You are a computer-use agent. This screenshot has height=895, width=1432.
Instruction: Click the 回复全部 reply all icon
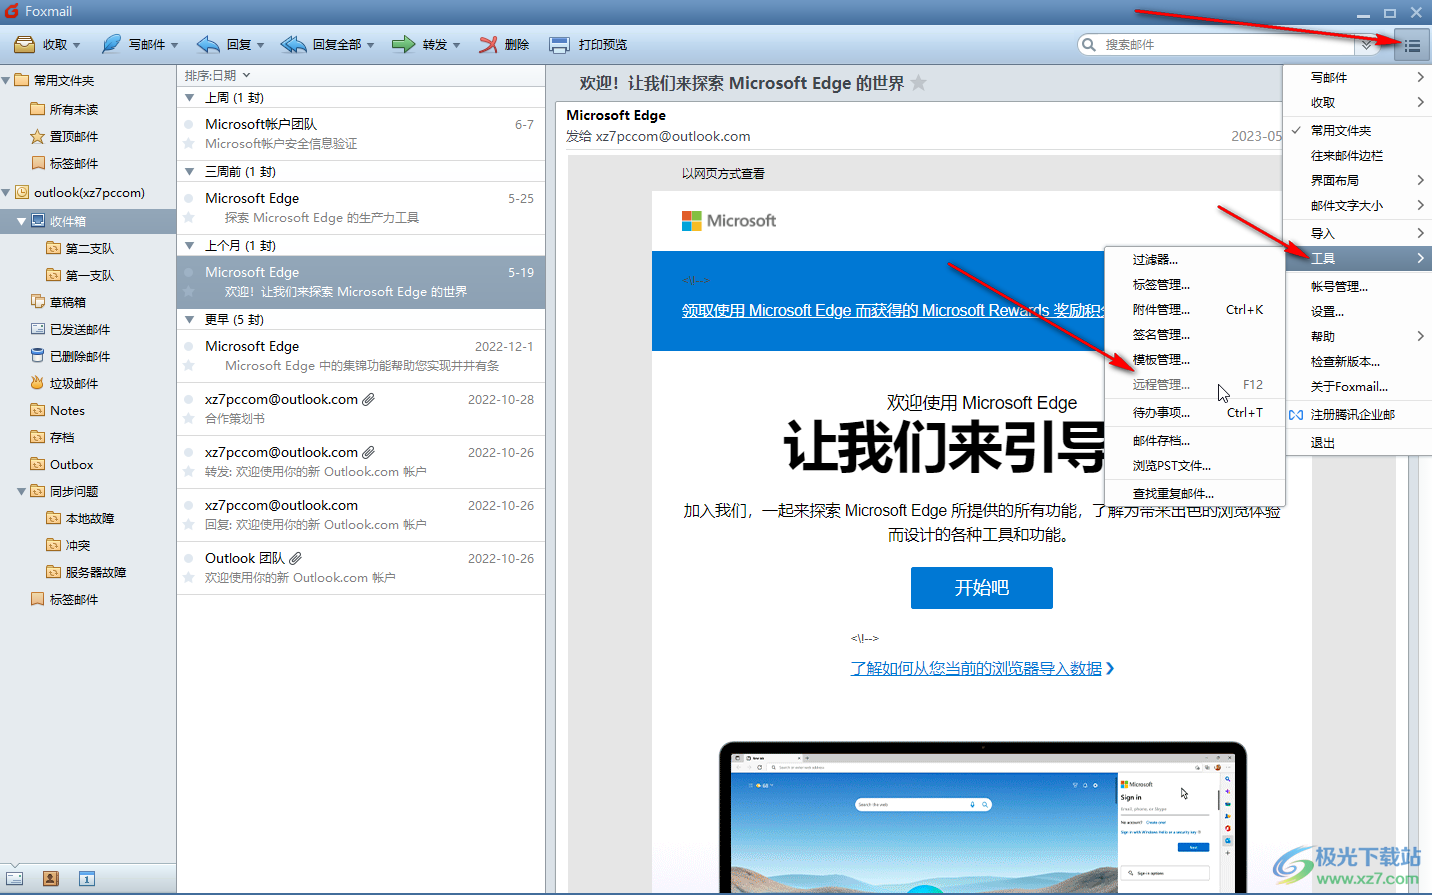[294, 44]
